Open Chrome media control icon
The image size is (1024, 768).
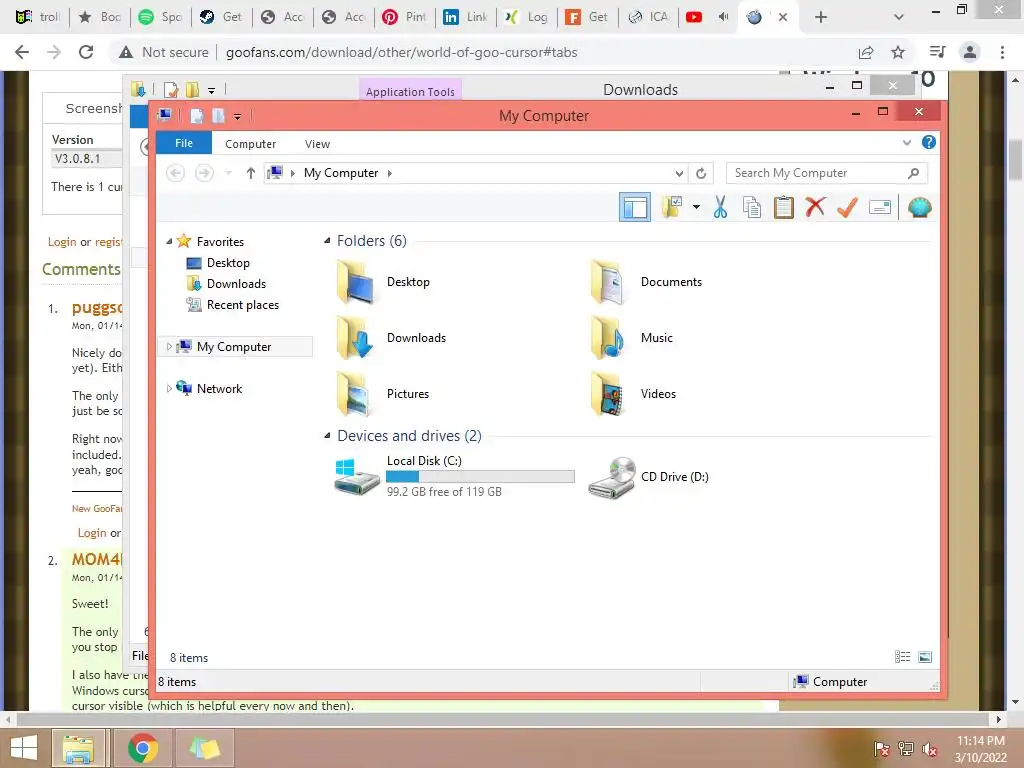tap(937, 52)
